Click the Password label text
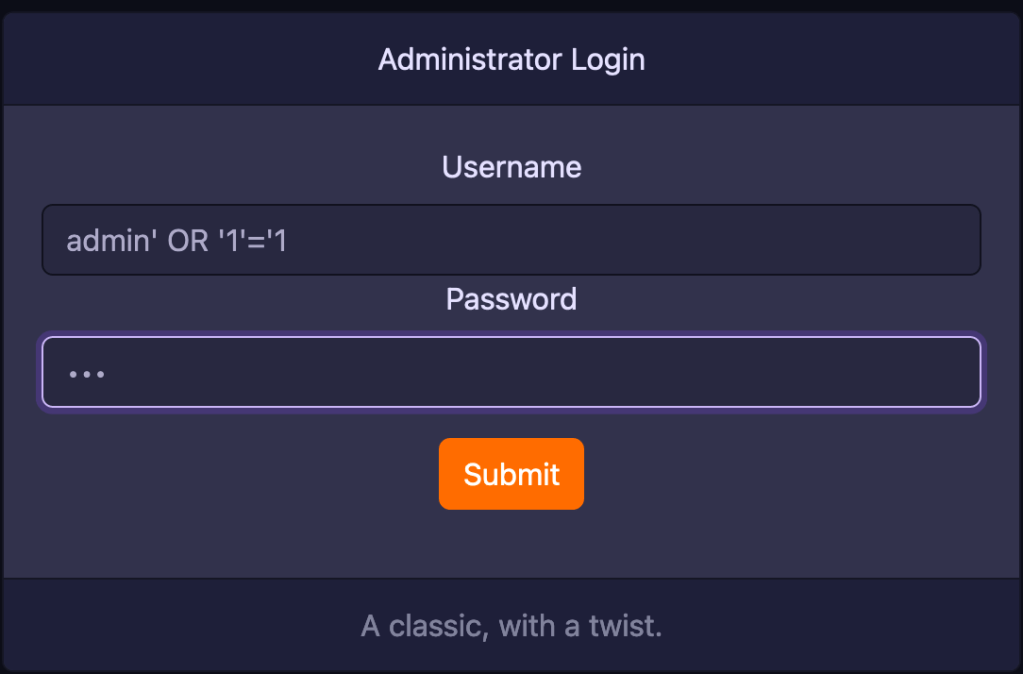The width and height of the screenshot is (1023, 674). 511,299
